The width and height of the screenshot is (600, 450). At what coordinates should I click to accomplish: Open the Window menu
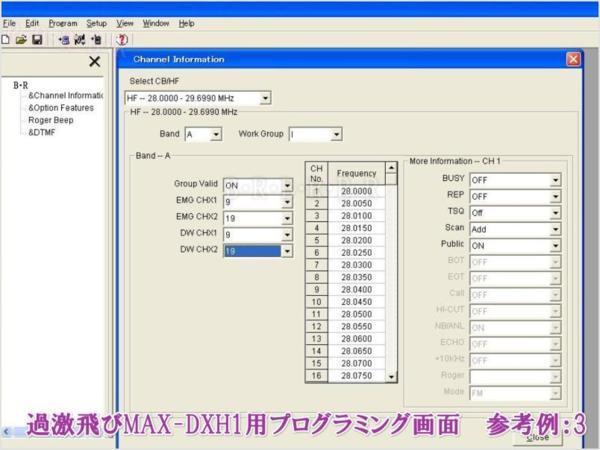tap(156, 23)
